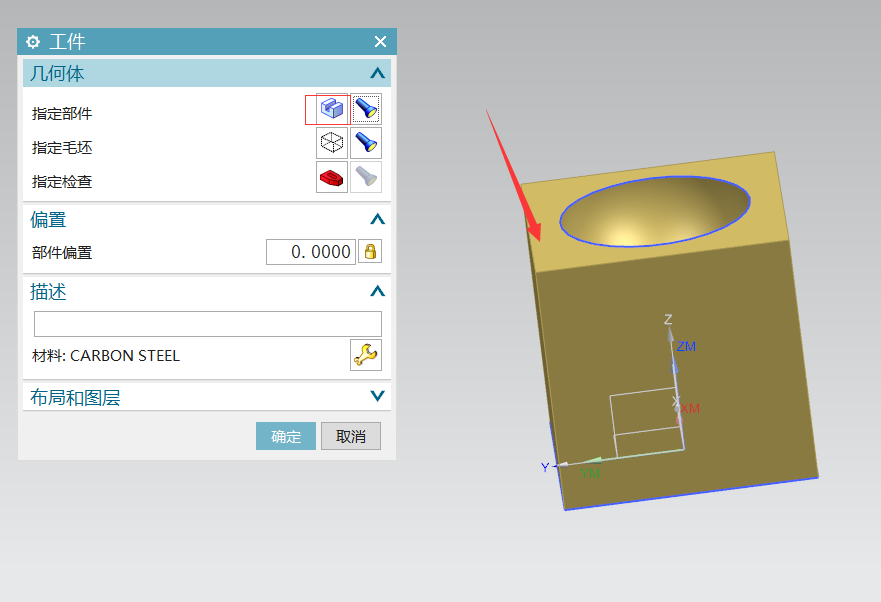Click the greyed 指定检查 flashlight icon
This screenshot has height=602, width=881.
(366, 178)
